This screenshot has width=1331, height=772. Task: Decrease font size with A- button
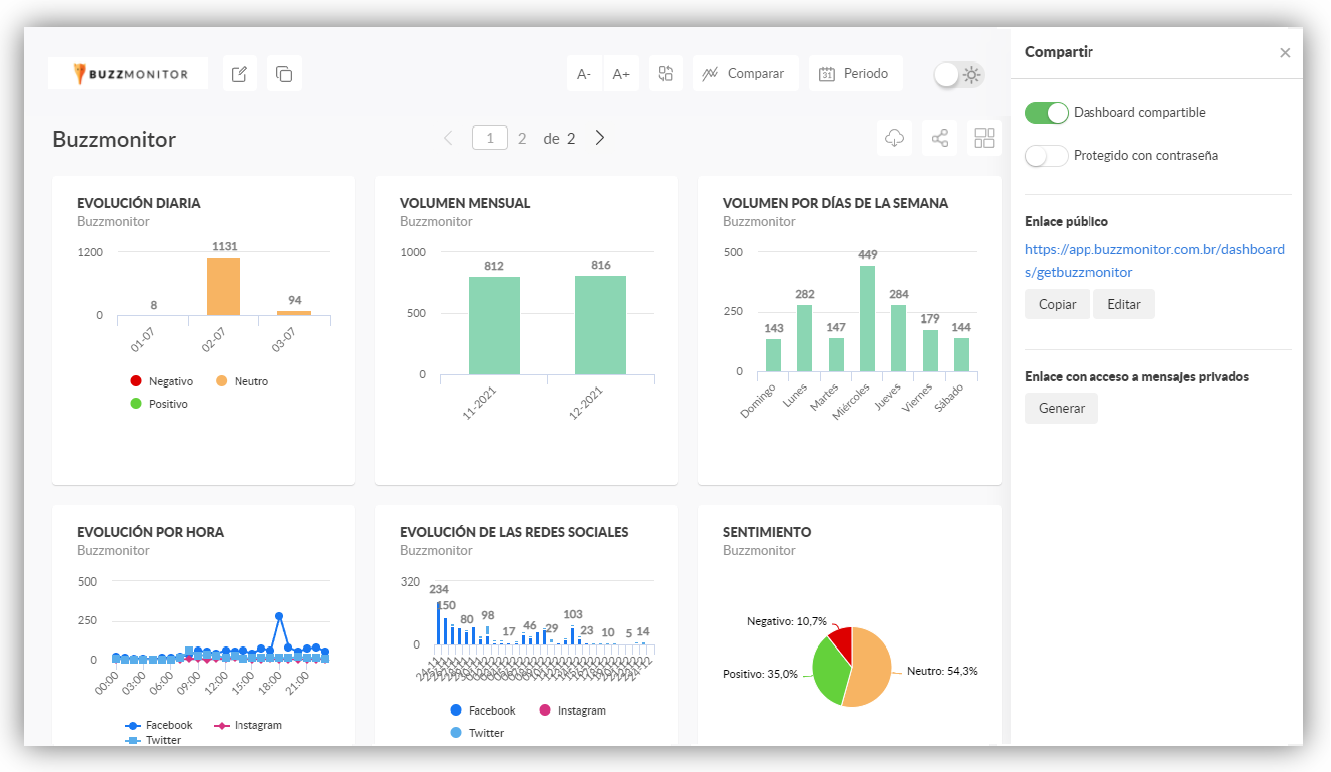coord(584,74)
